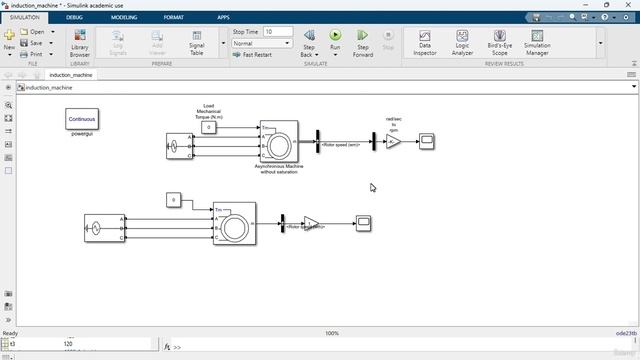Click Fit to View in left palette
This screenshot has height=360, width=640.
pos(8,118)
